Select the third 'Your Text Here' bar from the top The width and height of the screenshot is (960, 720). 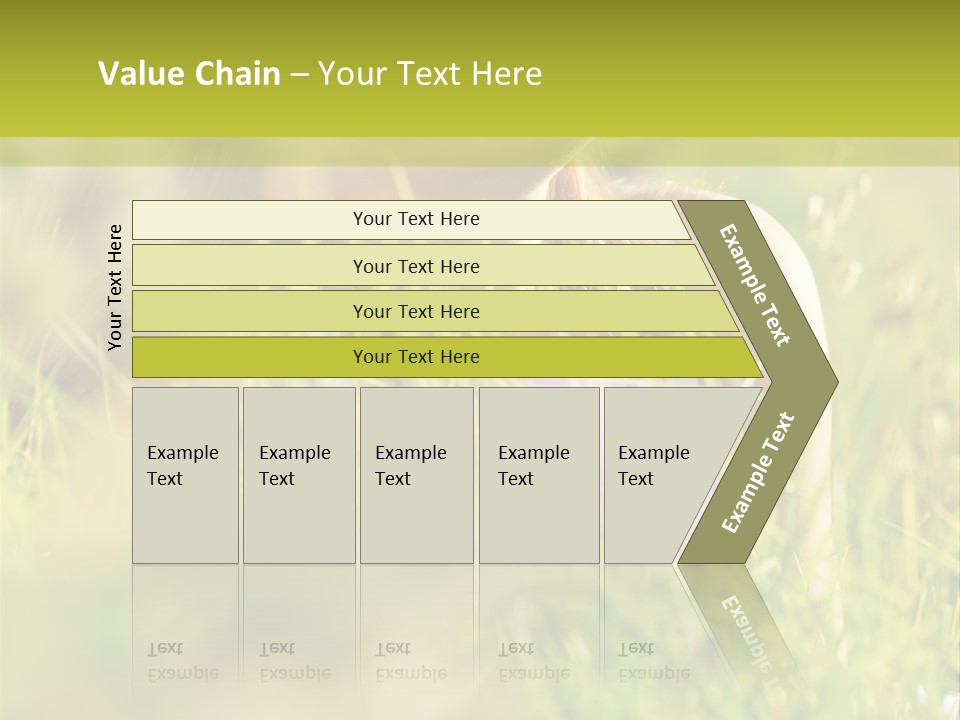[415, 311]
